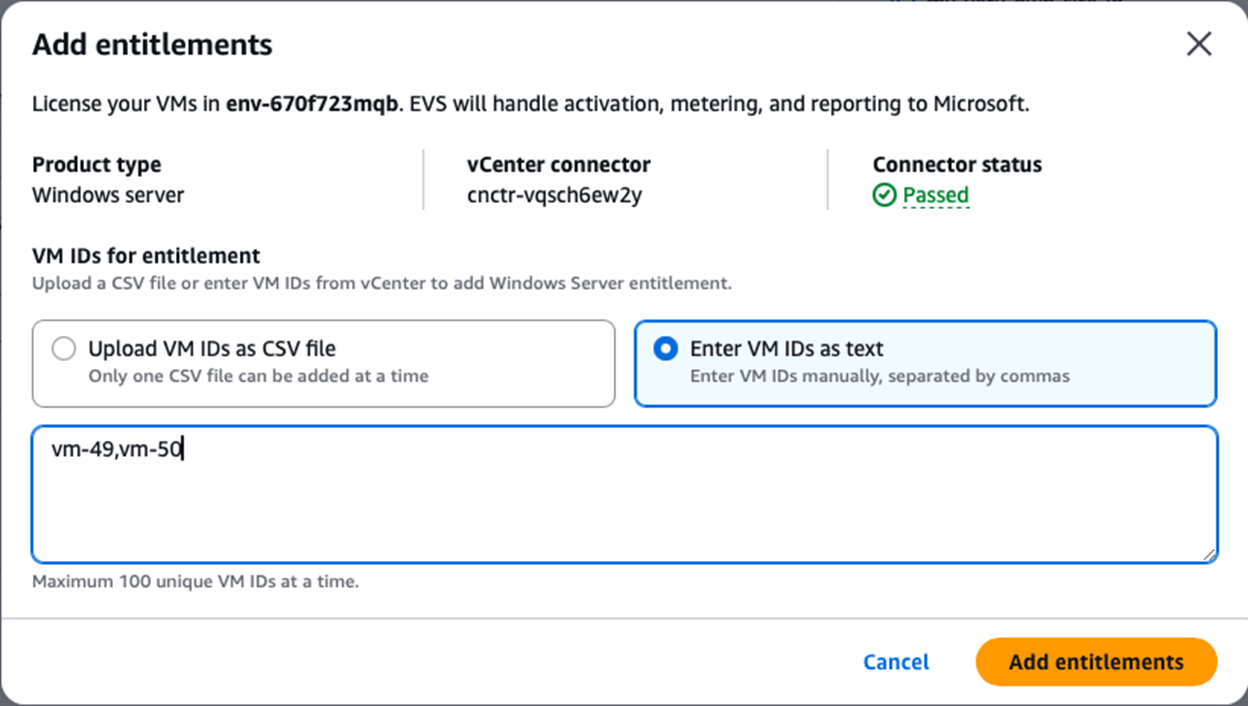Click the 'Maximum 100 unique VM IDs' hint
Screen dimensions: 1248x706
(x=195, y=581)
